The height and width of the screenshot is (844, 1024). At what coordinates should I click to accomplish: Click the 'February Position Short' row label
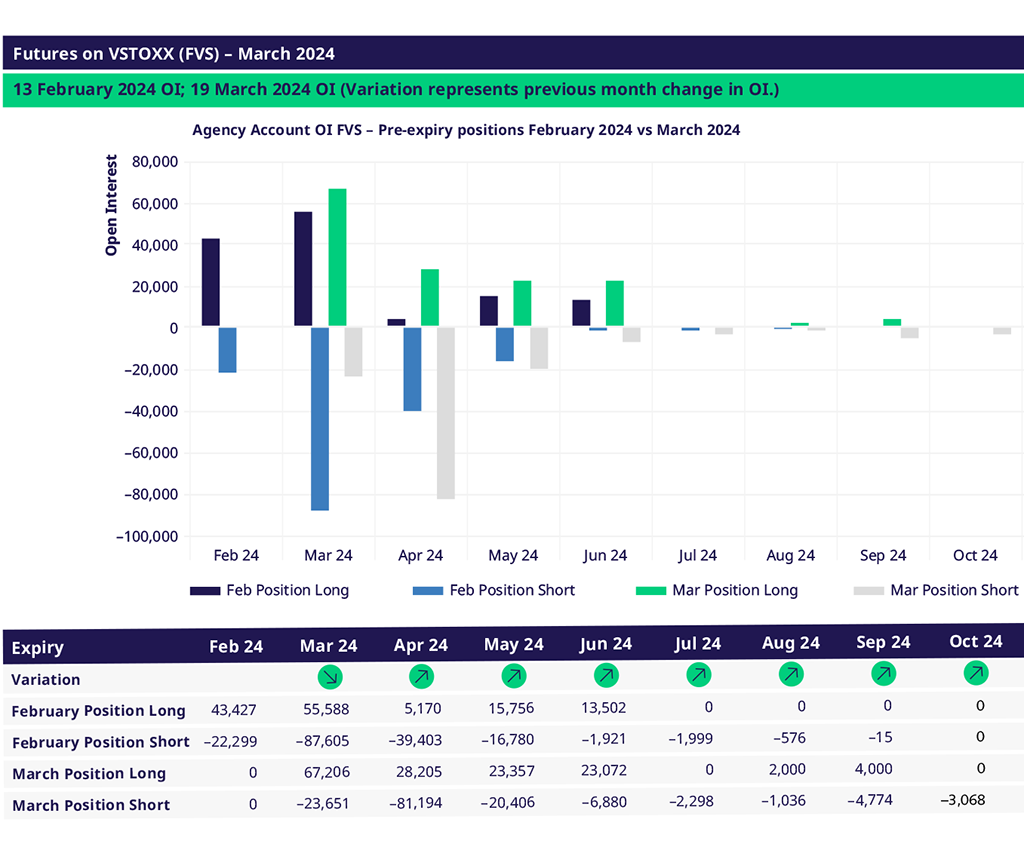coord(101,742)
